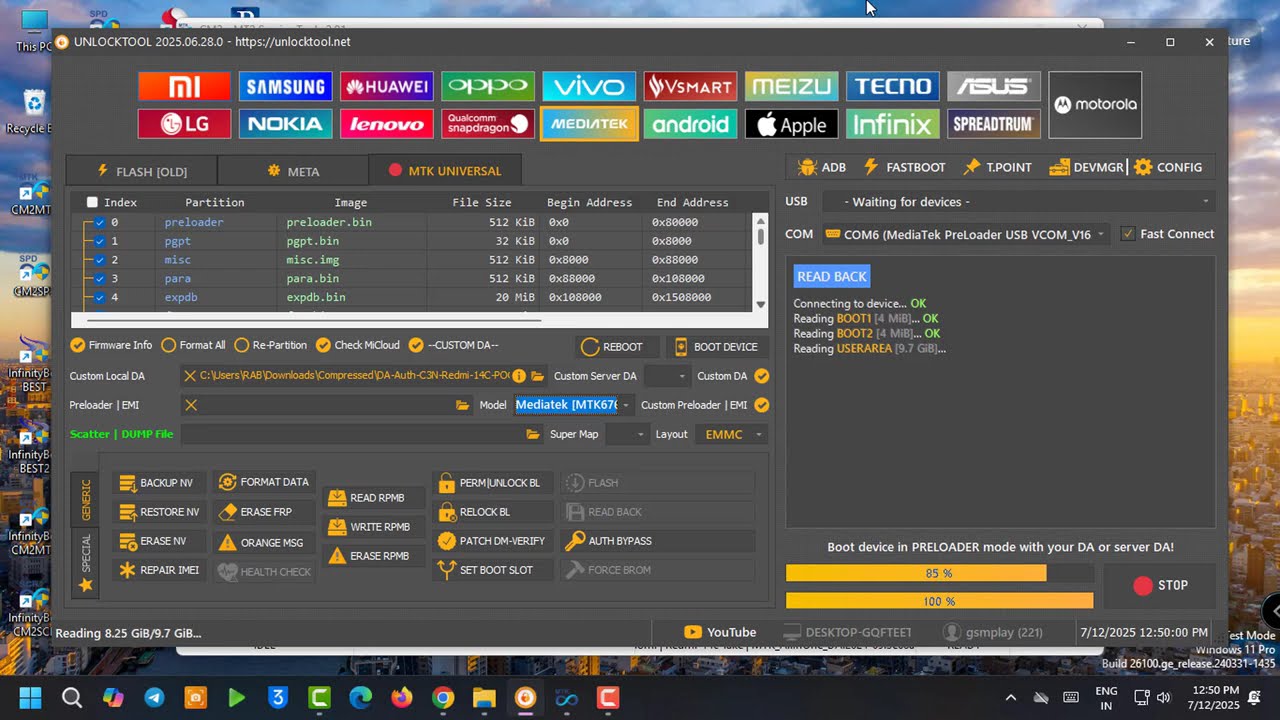Open the ADB tool
The width and height of the screenshot is (1280, 720).
coord(822,167)
